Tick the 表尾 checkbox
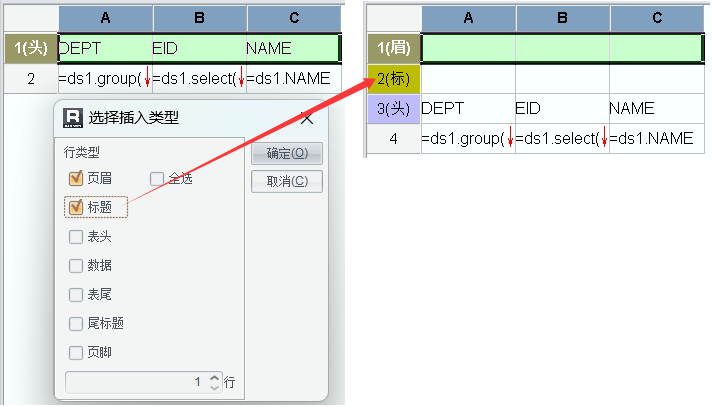 76,295
